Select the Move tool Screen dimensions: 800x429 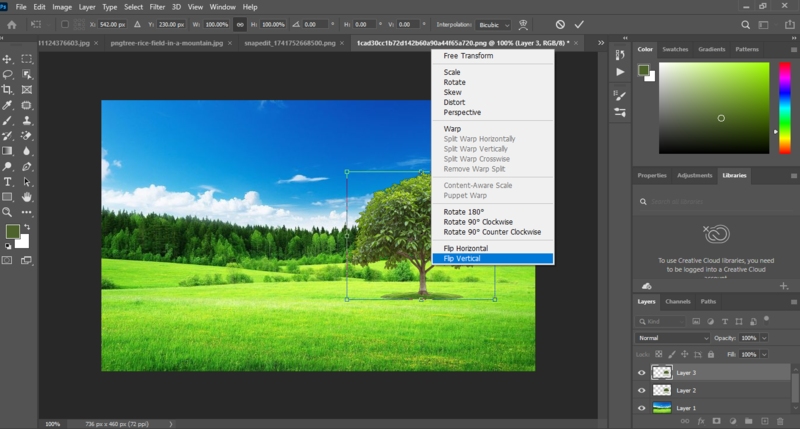pyautogui.click(x=8, y=59)
